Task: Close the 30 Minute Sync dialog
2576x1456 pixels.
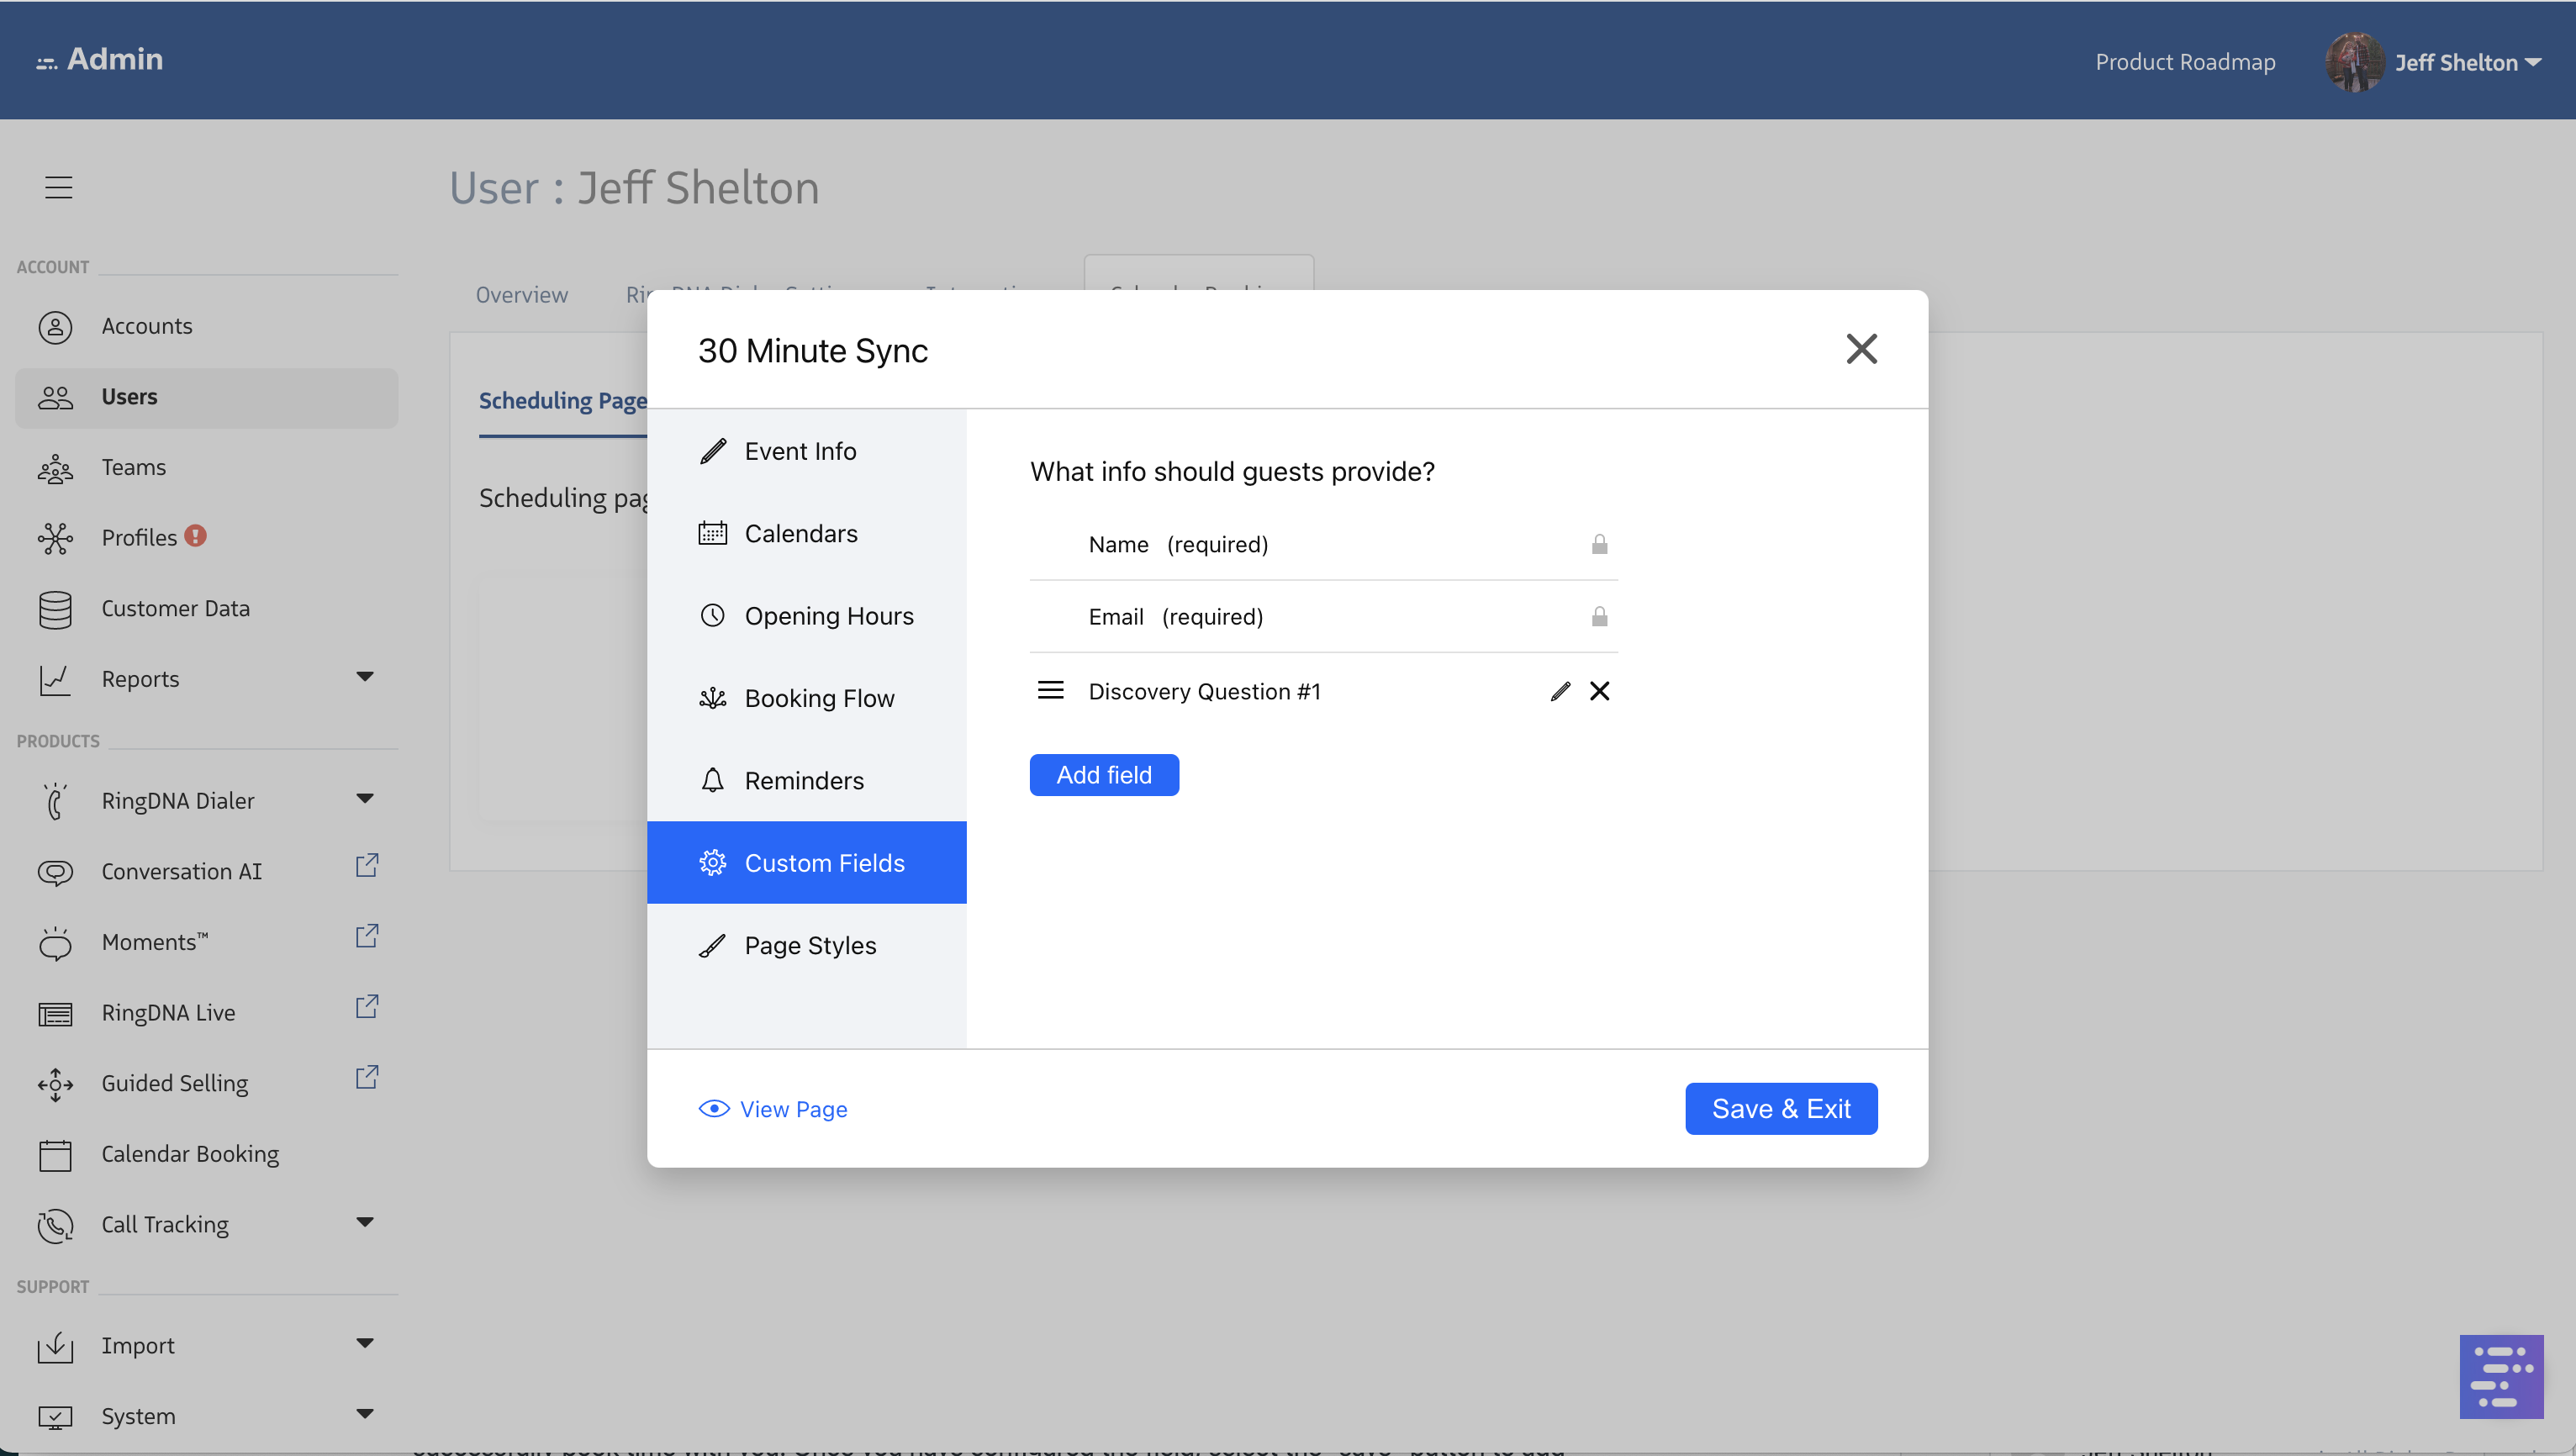Action: click(1860, 349)
